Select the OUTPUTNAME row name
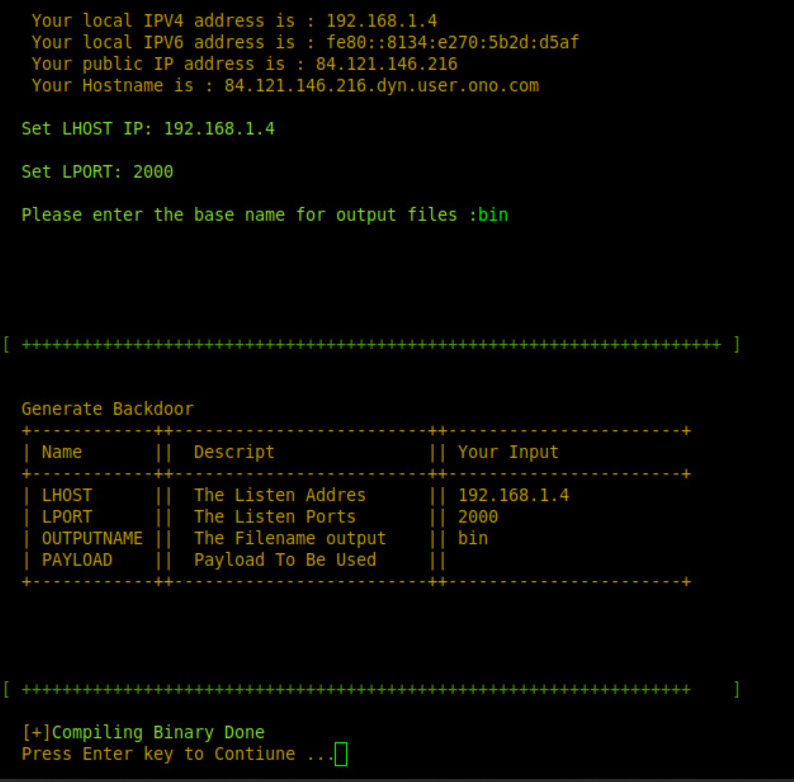The height and width of the screenshot is (782, 794). tap(92, 538)
